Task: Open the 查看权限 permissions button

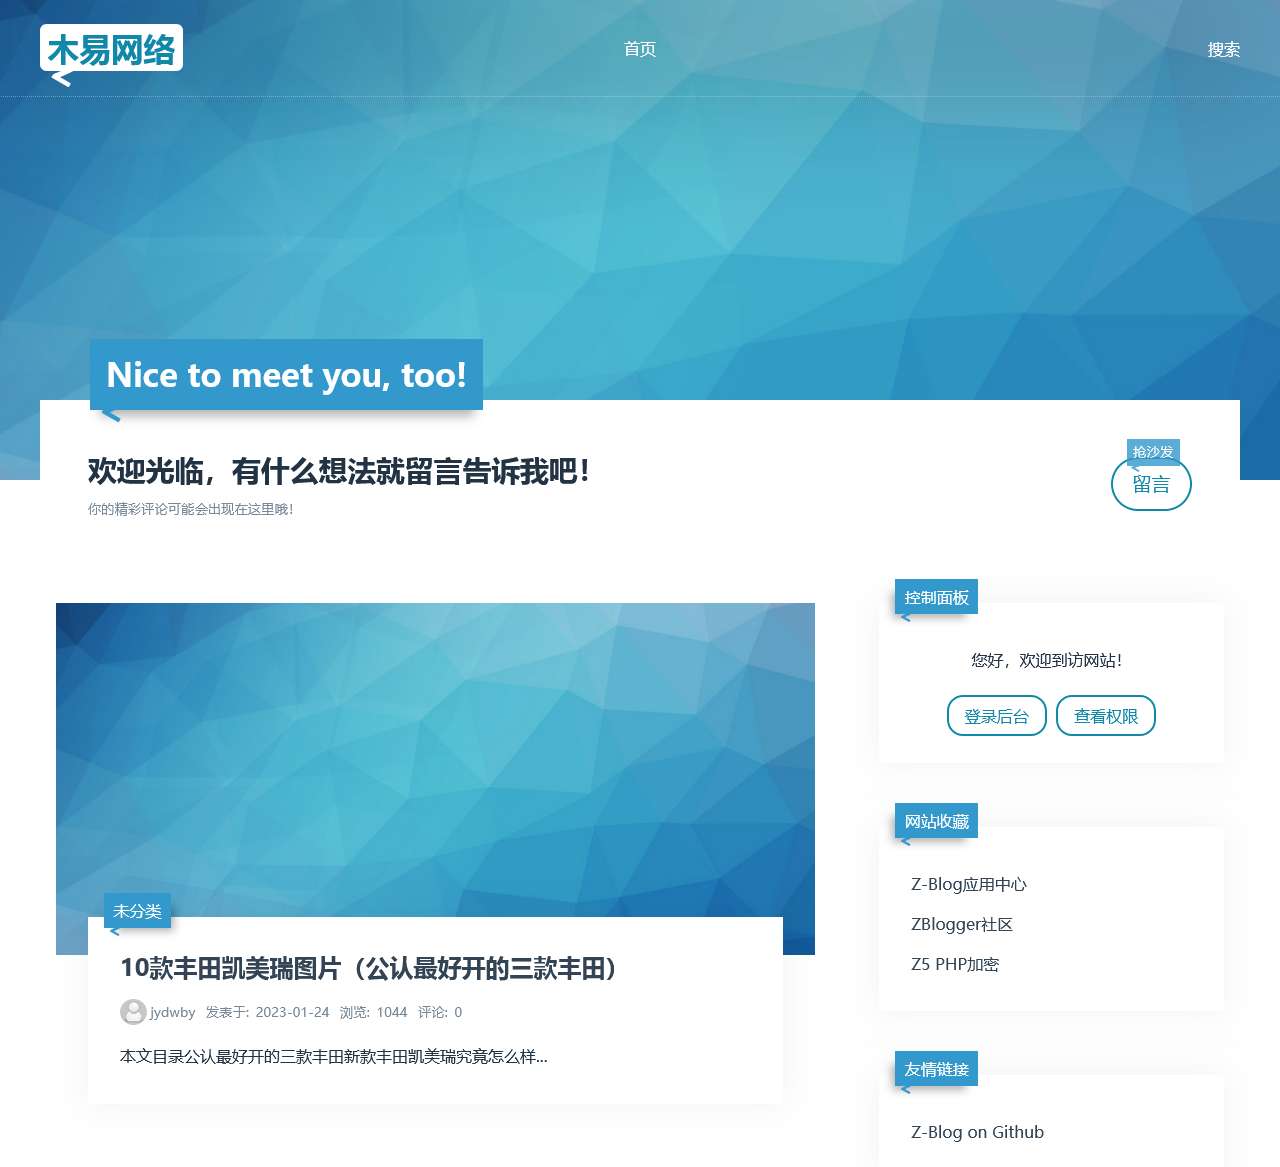Action: coord(1106,715)
